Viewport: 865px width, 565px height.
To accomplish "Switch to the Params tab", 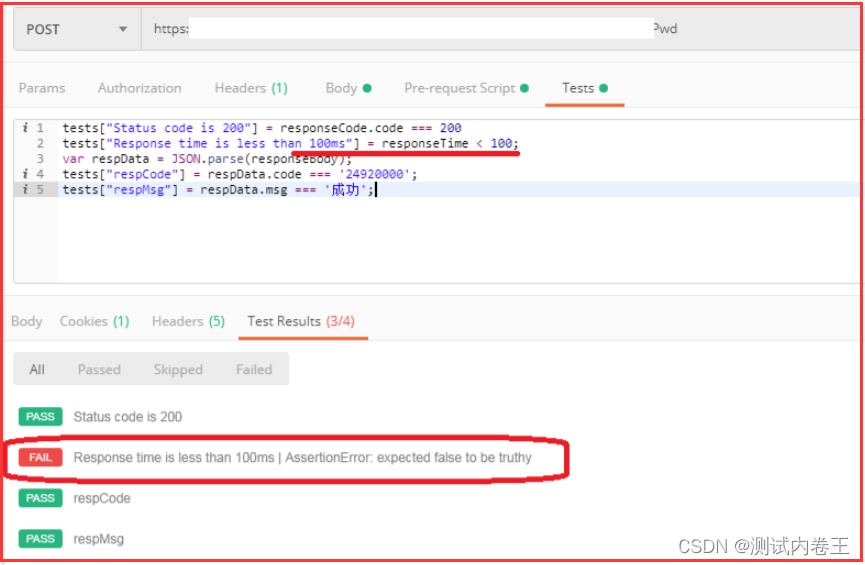I will point(42,88).
